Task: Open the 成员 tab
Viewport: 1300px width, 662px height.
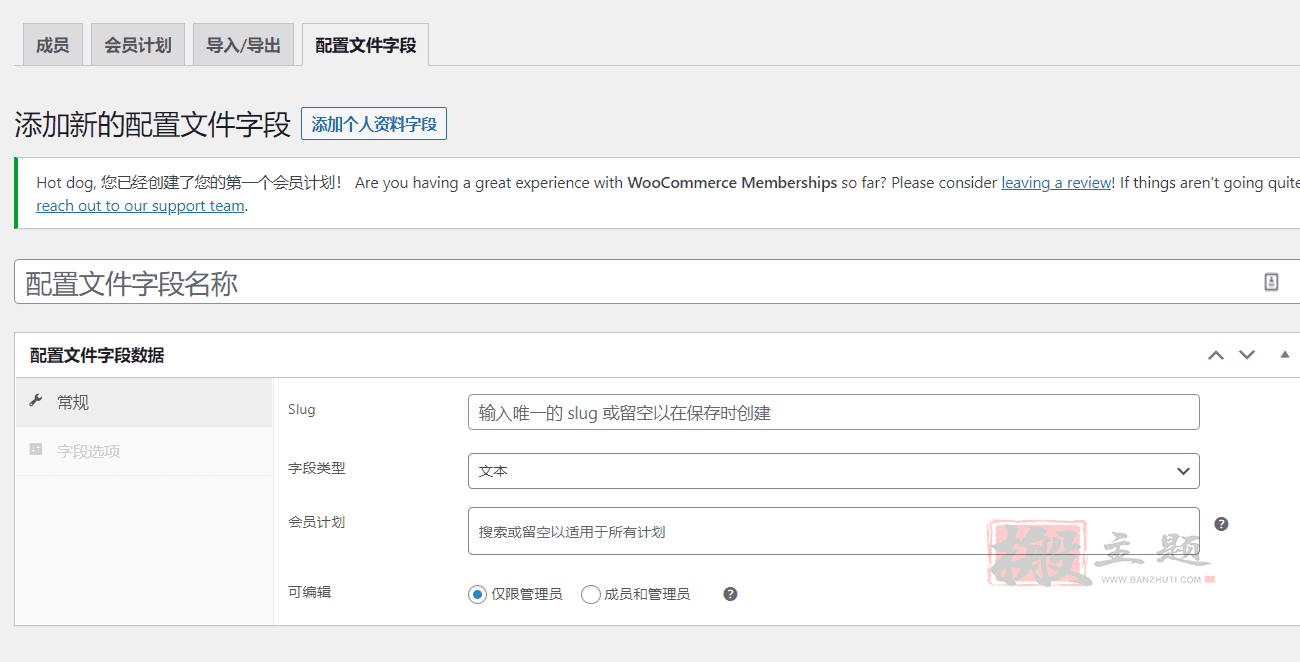Action: pos(52,45)
